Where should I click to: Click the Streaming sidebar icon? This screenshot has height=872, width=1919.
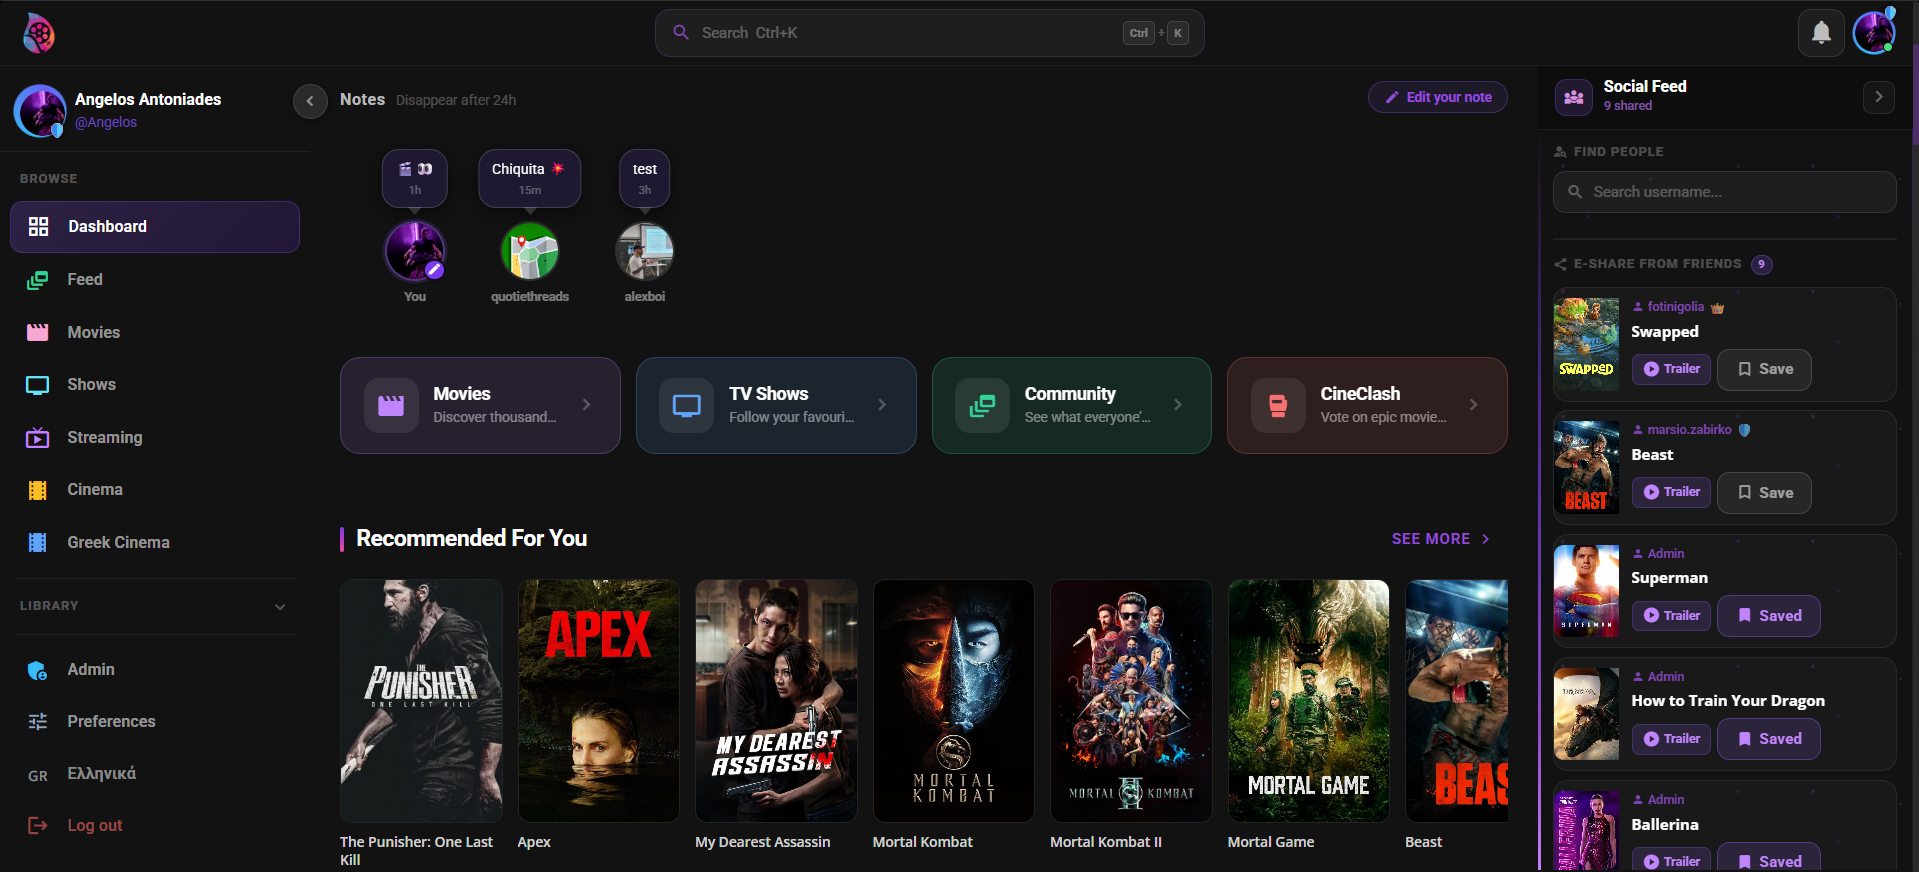point(38,438)
